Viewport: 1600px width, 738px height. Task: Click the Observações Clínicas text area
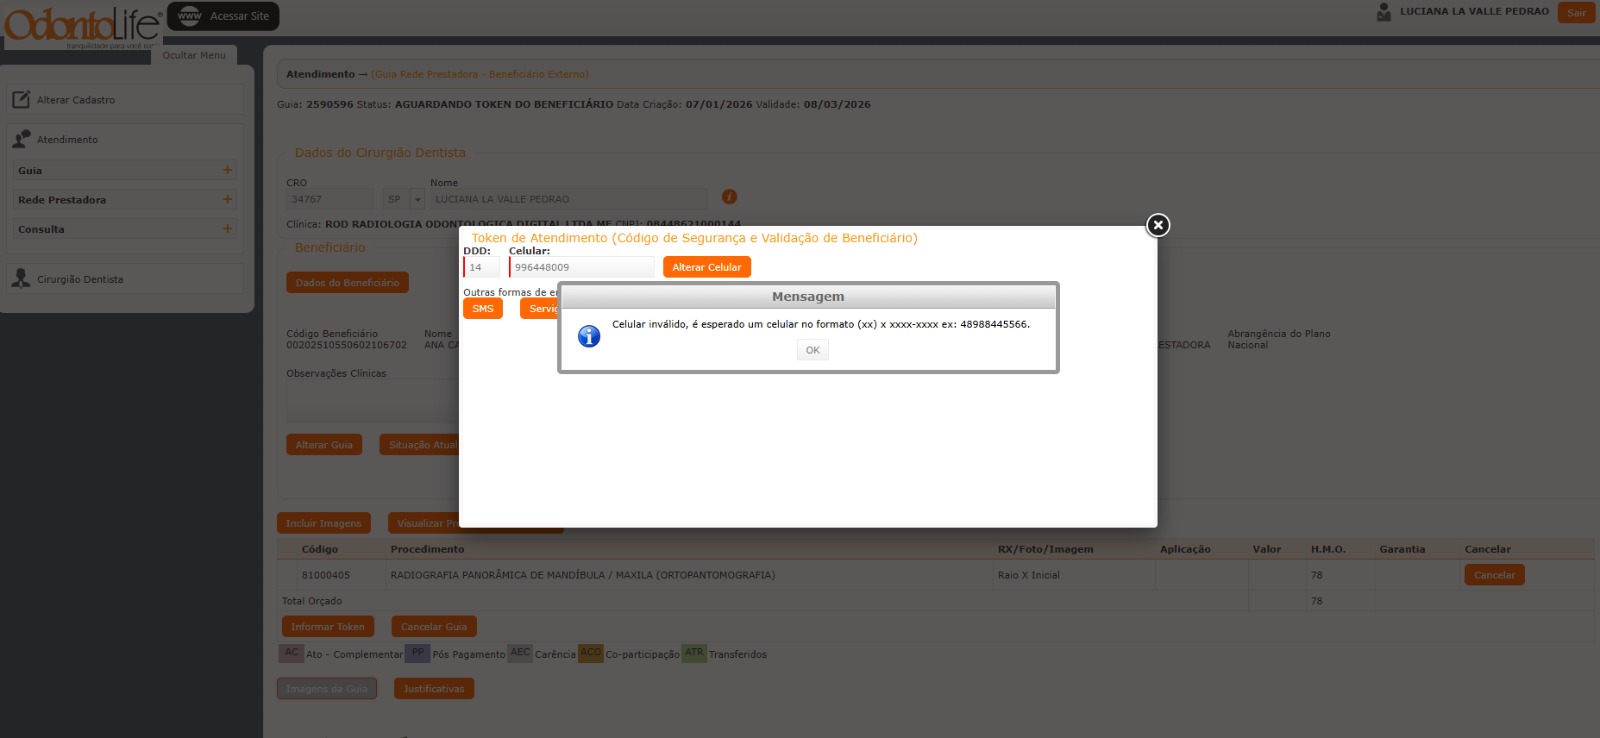click(372, 402)
